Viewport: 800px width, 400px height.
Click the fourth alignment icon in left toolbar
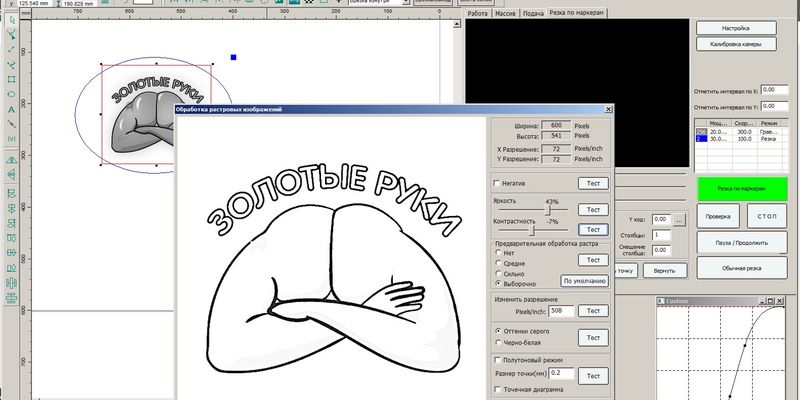coord(11,238)
